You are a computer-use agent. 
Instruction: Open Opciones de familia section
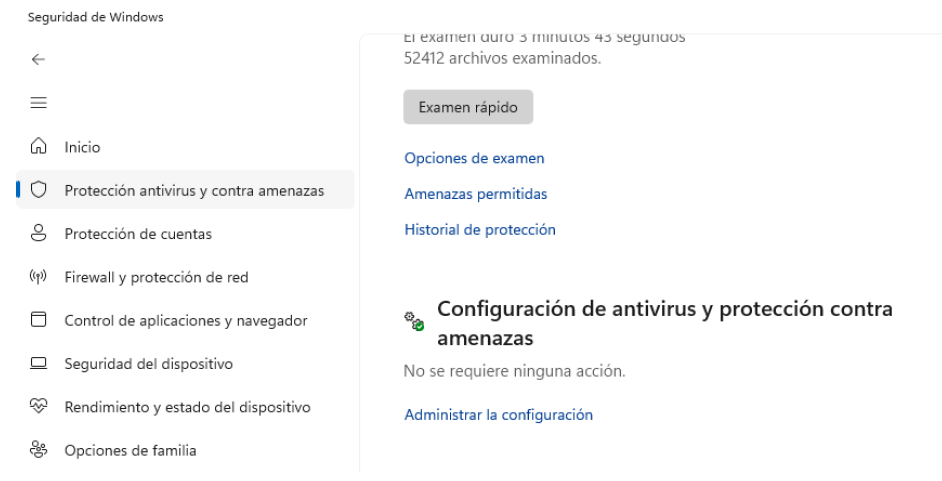pyautogui.click(x=130, y=451)
